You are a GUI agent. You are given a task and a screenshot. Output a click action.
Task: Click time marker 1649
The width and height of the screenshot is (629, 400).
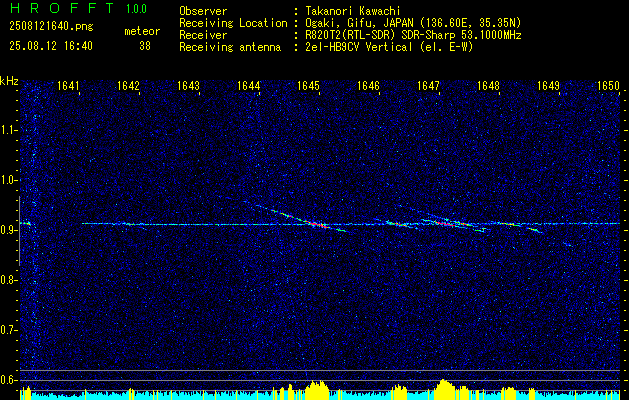(548, 85)
